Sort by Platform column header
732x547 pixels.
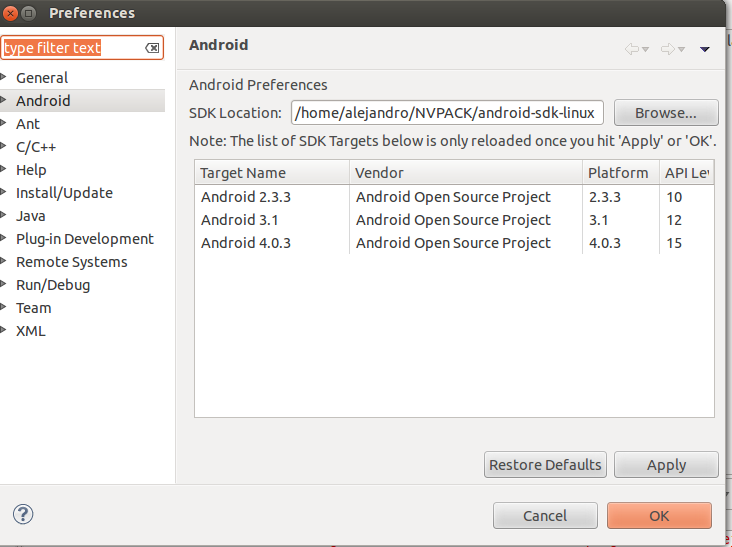coord(621,173)
